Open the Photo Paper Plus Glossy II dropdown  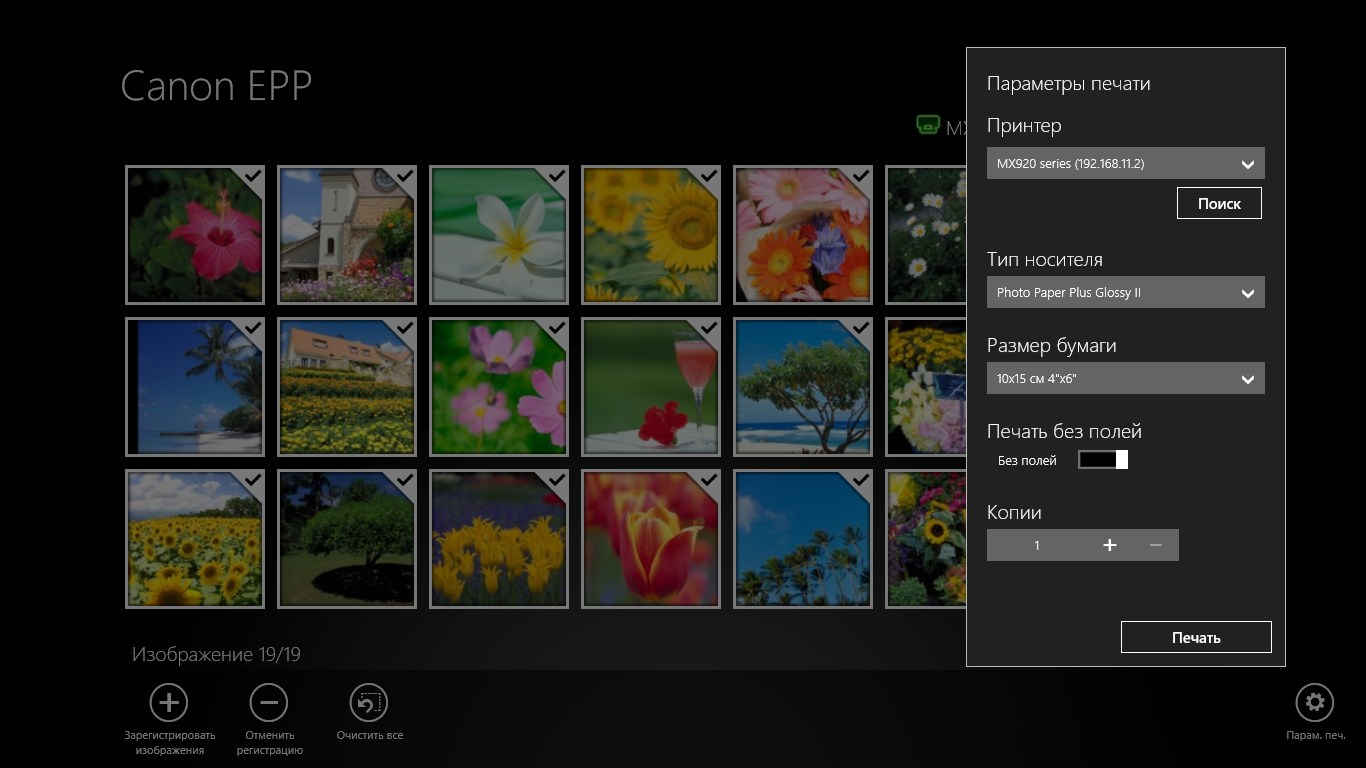coord(1125,293)
